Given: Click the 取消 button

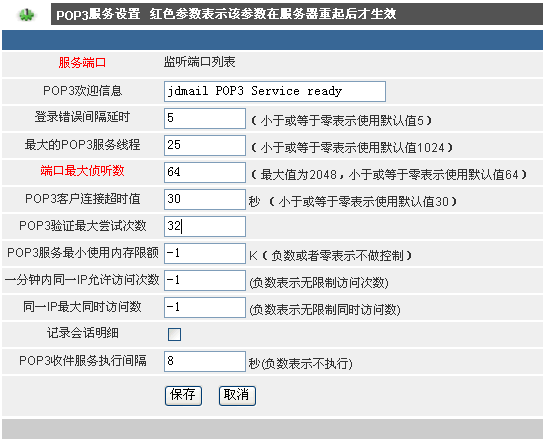Looking at the screenshot, I should point(237,396).
